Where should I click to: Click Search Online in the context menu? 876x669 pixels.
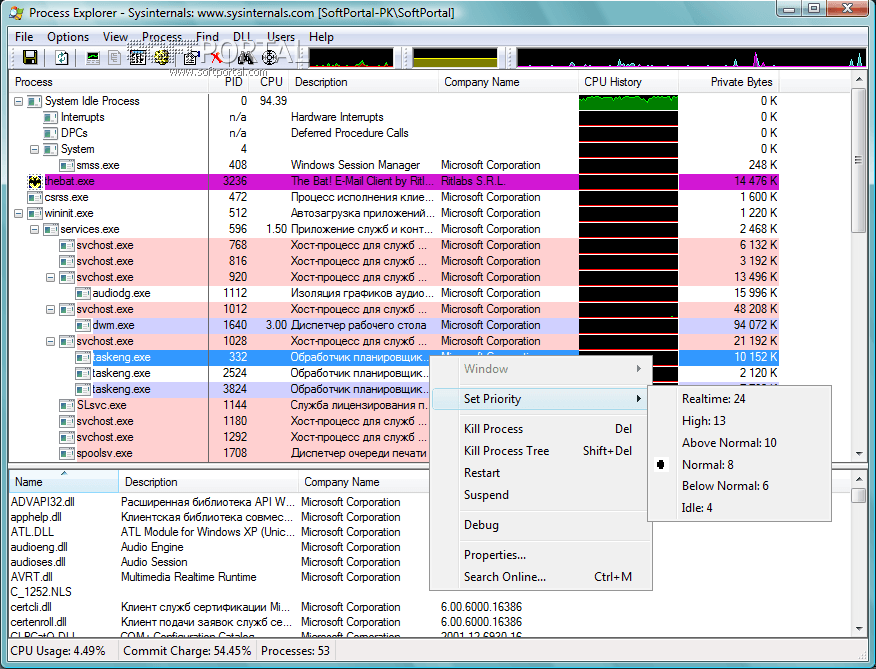coord(504,577)
